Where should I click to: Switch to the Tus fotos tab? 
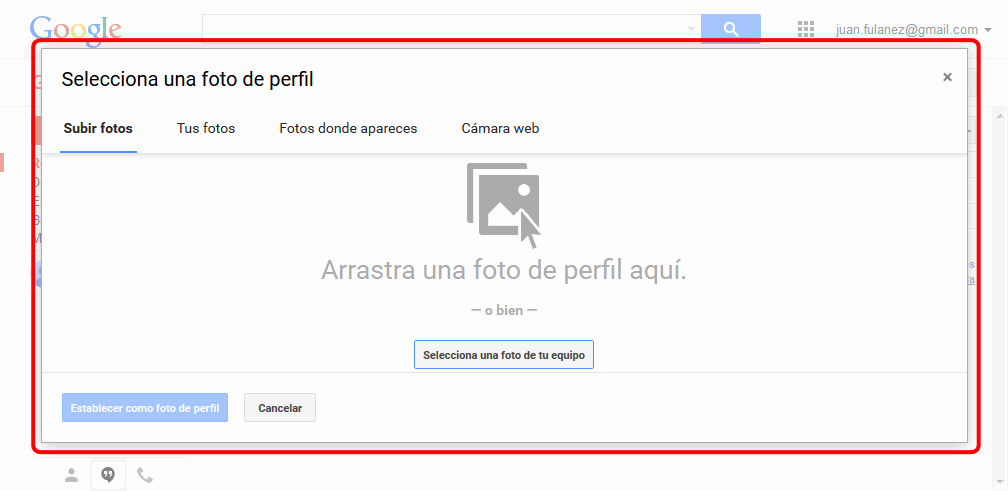point(206,128)
